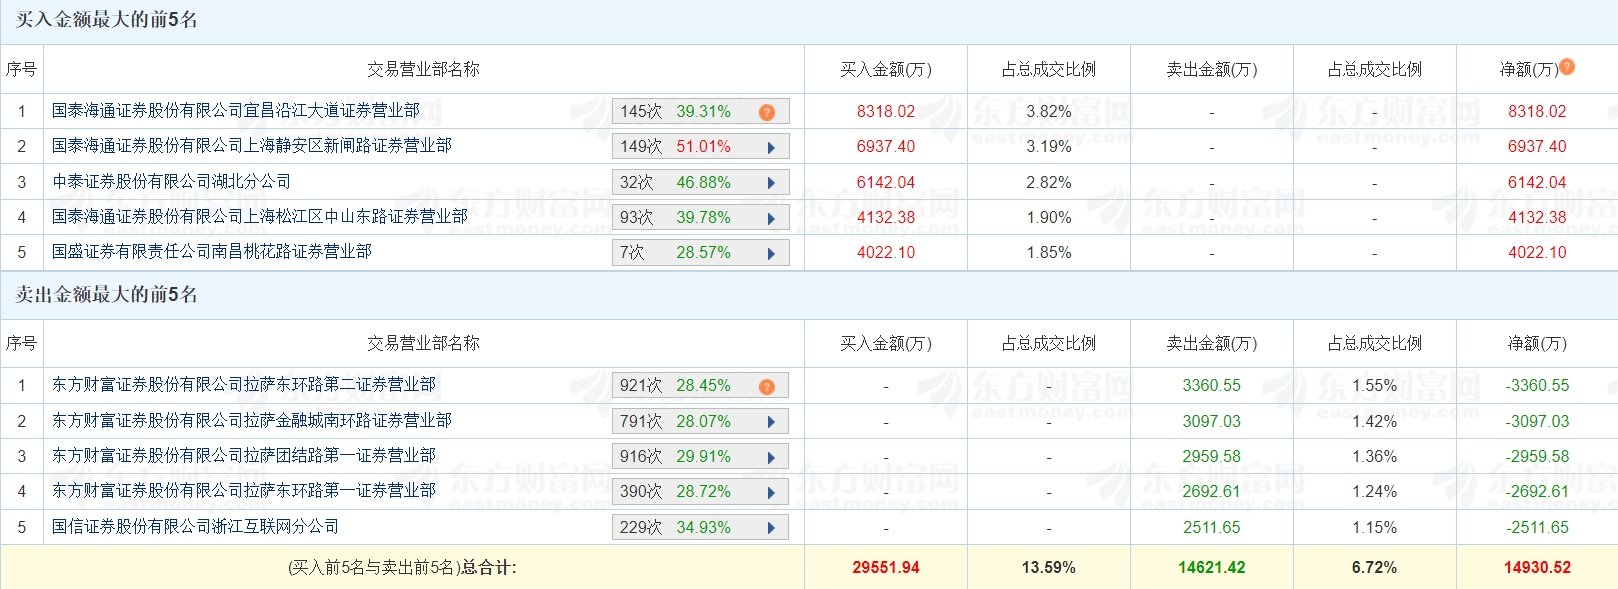Viewport: 1618px width, 589px height.
Task: Open 国泰海通证券宜昌沿江大道证券营业部 link
Action: point(236,111)
